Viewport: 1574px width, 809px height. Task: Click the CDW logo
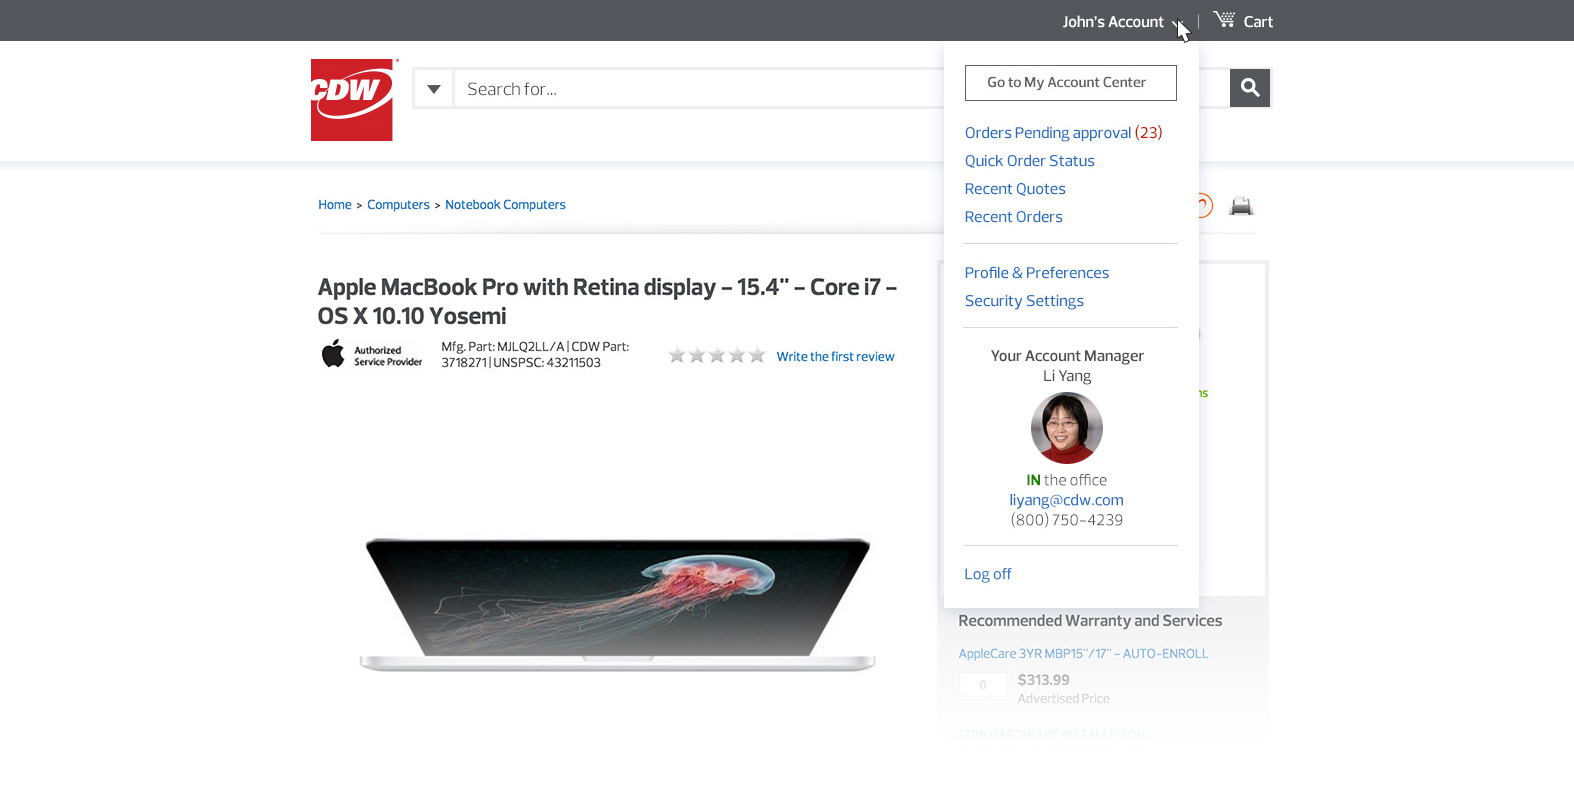(352, 100)
